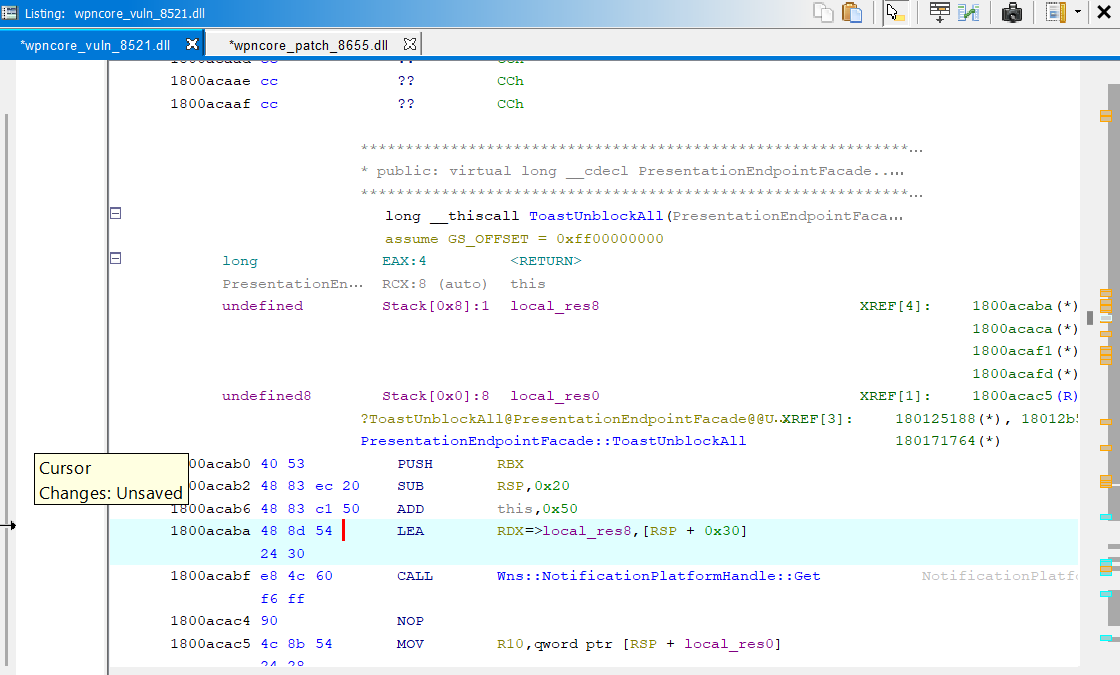Image resolution: width=1120 pixels, height=675 pixels.
Task: Click the ADD mnemonic
Action: click(x=410, y=509)
